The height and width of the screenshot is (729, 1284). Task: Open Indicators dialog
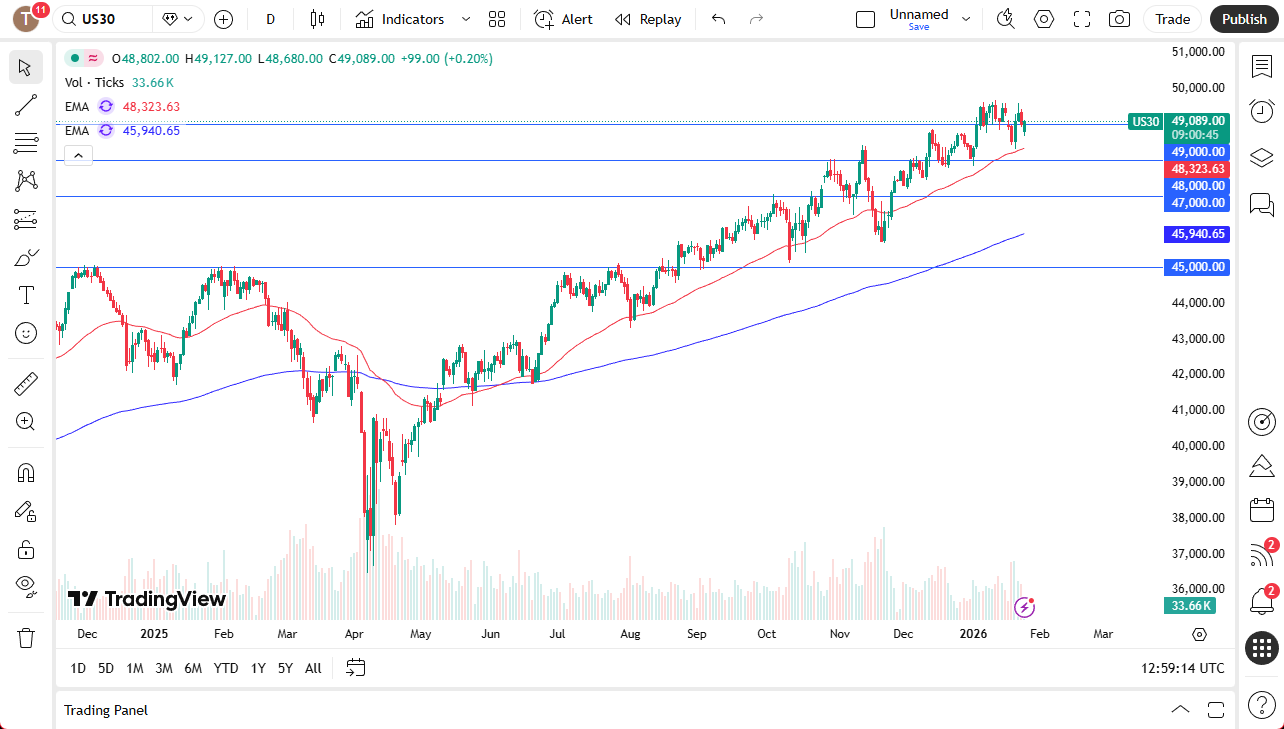coord(400,19)
